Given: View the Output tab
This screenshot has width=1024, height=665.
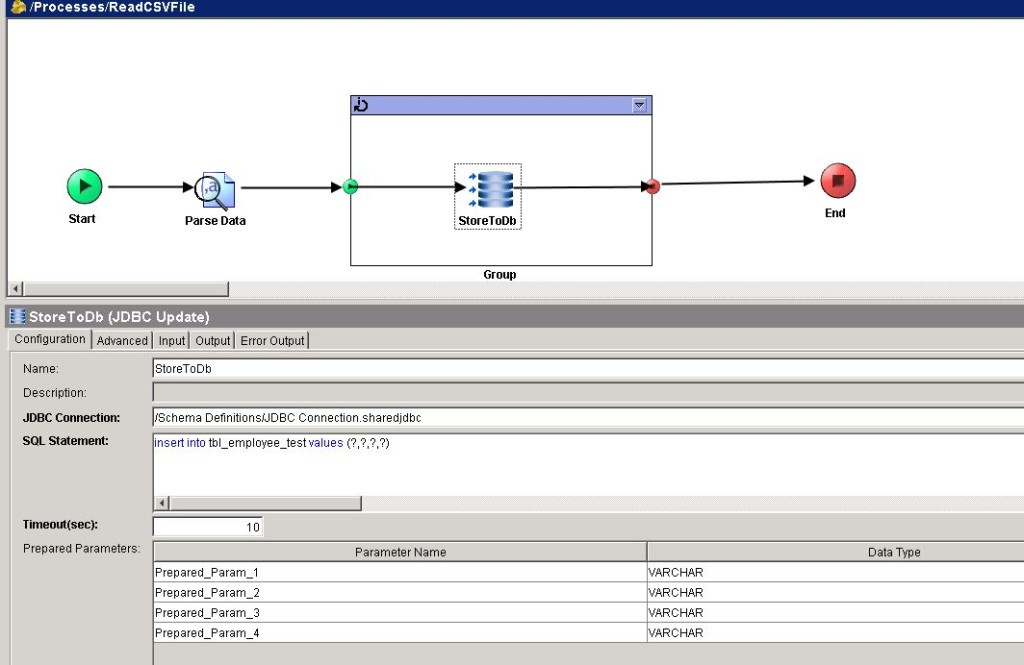Looking at the screenshot, I should click(212, 340).
